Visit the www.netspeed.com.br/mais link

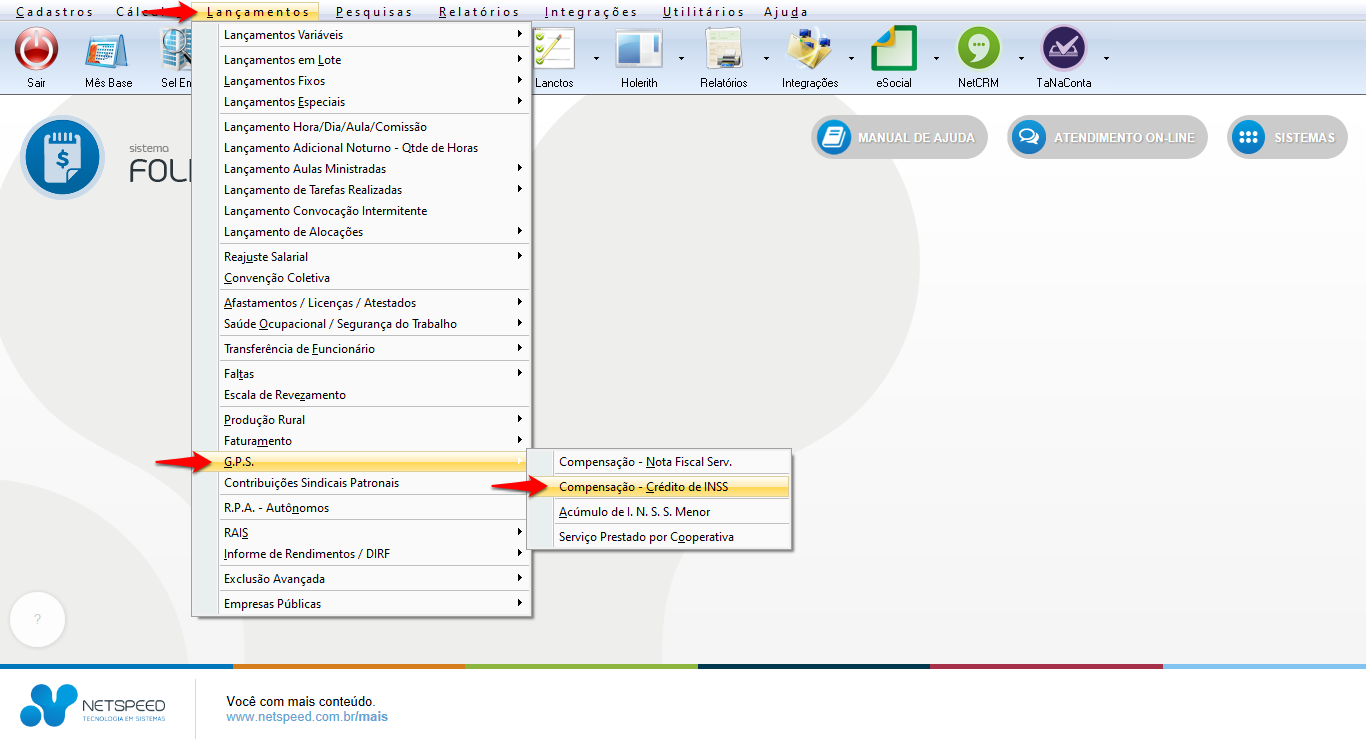click(307, 717)
